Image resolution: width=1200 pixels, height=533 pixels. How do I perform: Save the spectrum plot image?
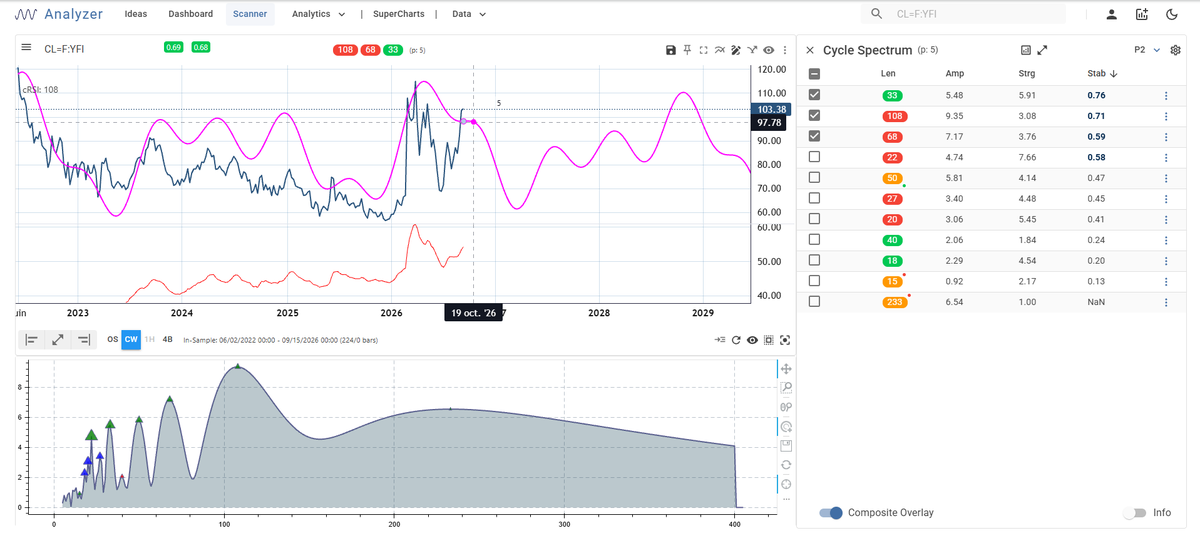click(x=786, y=446)
